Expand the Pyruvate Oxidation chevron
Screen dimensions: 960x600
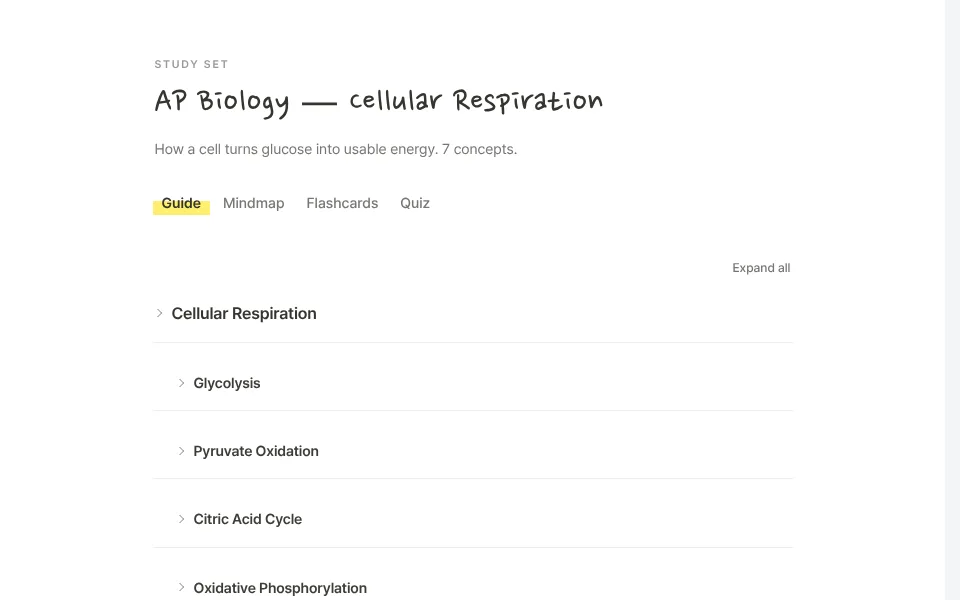[181, 451]
